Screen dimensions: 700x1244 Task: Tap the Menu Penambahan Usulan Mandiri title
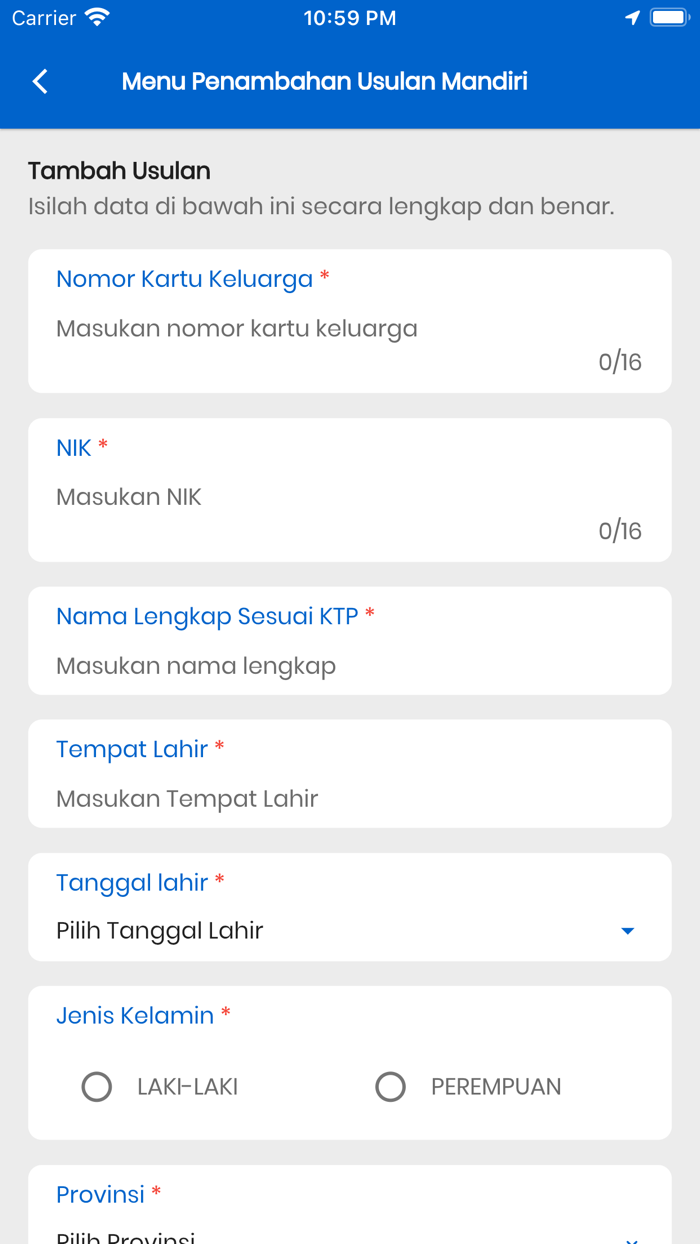323,81
